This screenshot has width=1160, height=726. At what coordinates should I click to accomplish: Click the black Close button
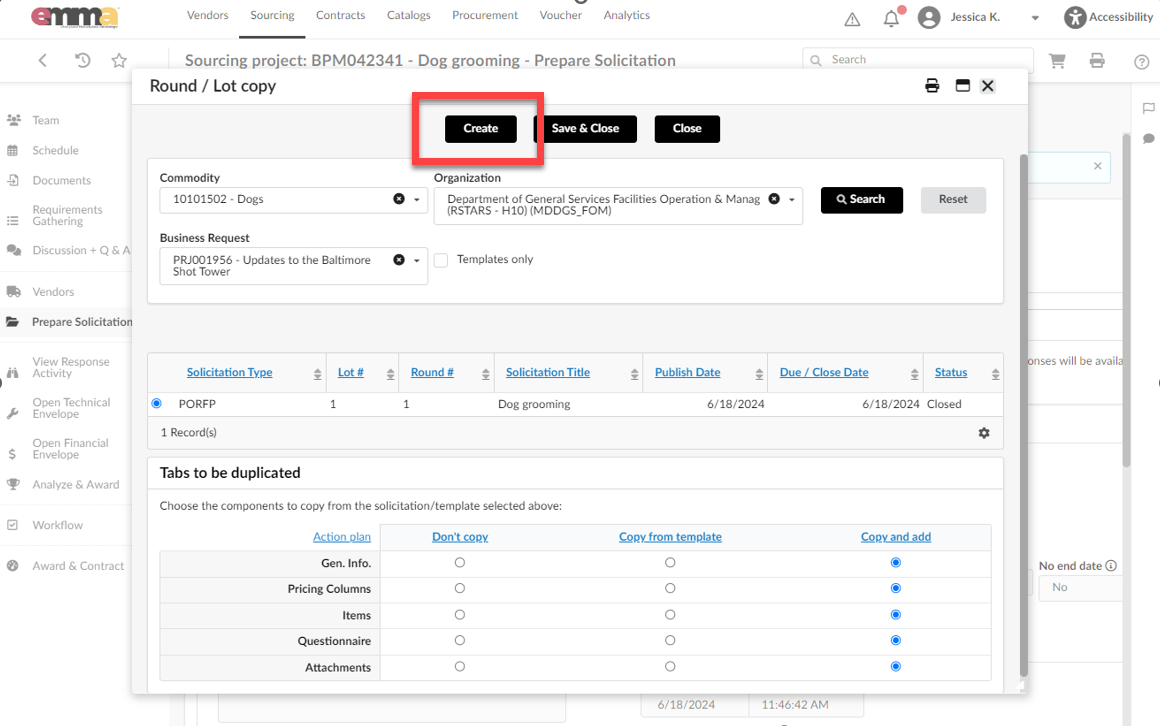pos(687,129)
